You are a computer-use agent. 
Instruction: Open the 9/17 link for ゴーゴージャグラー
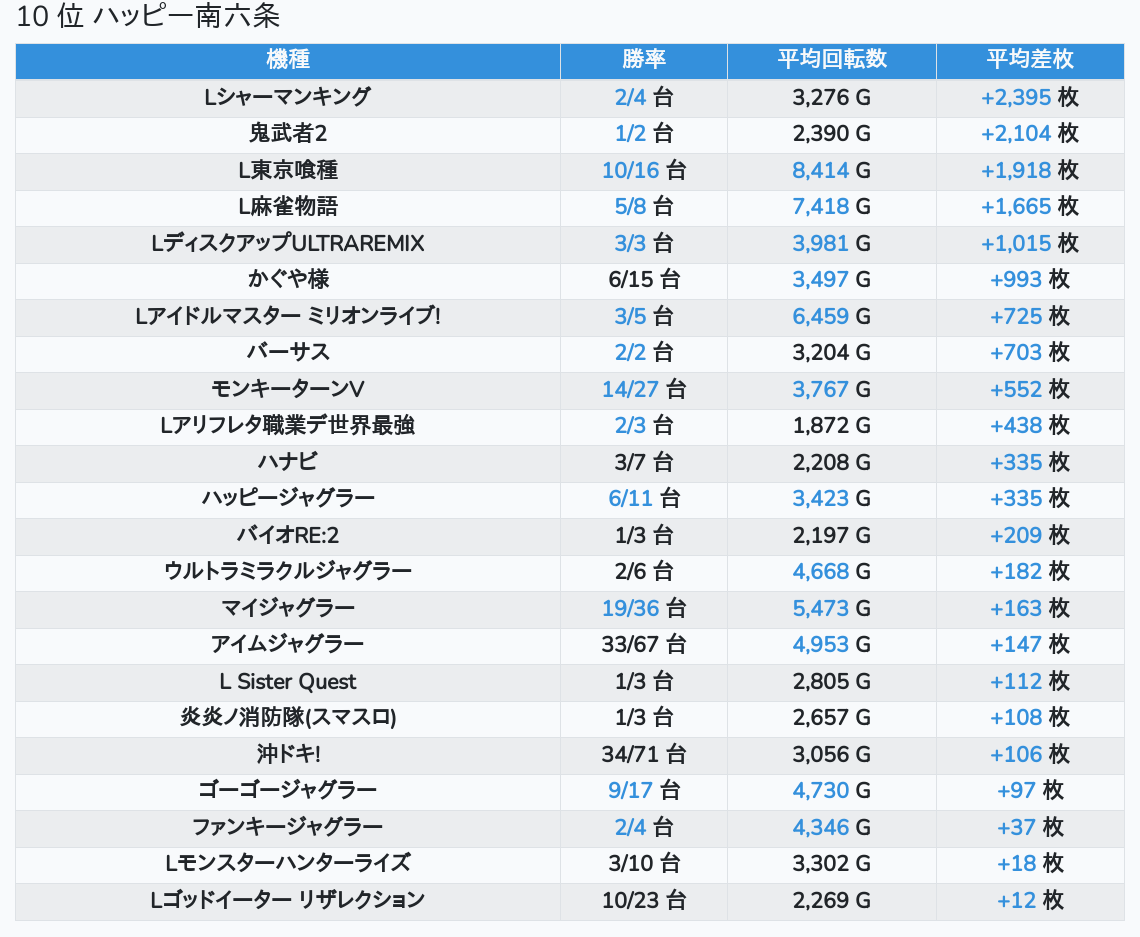[x=630, y=791]
